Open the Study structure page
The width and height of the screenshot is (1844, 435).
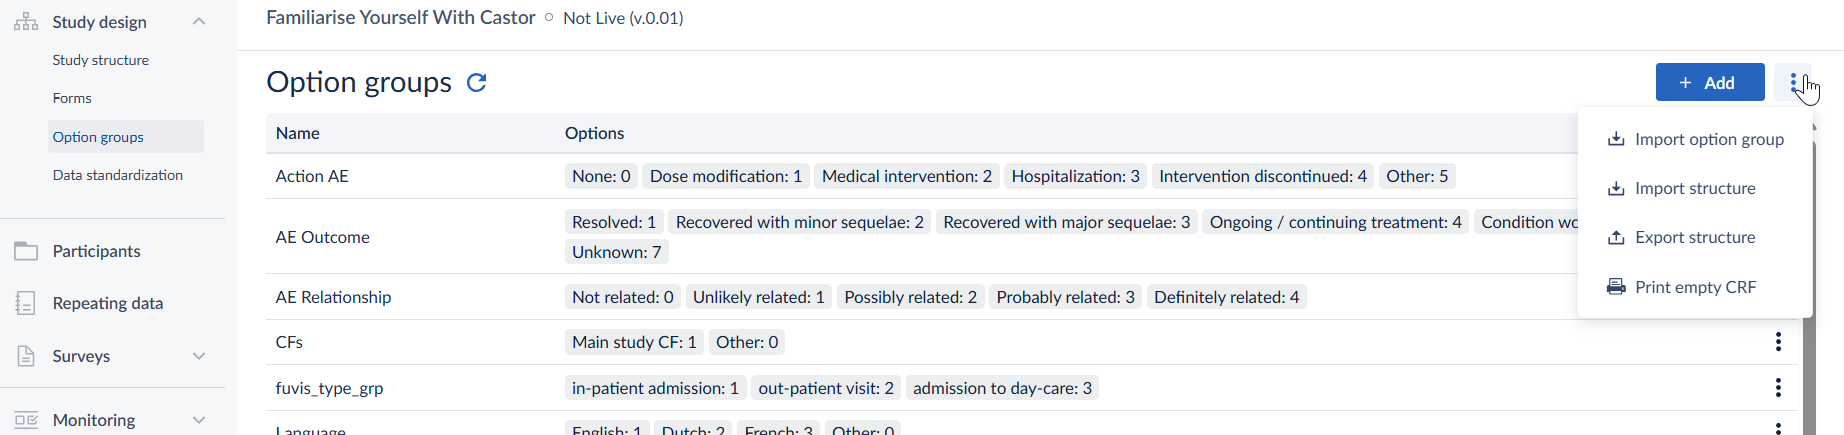(101, 60)
